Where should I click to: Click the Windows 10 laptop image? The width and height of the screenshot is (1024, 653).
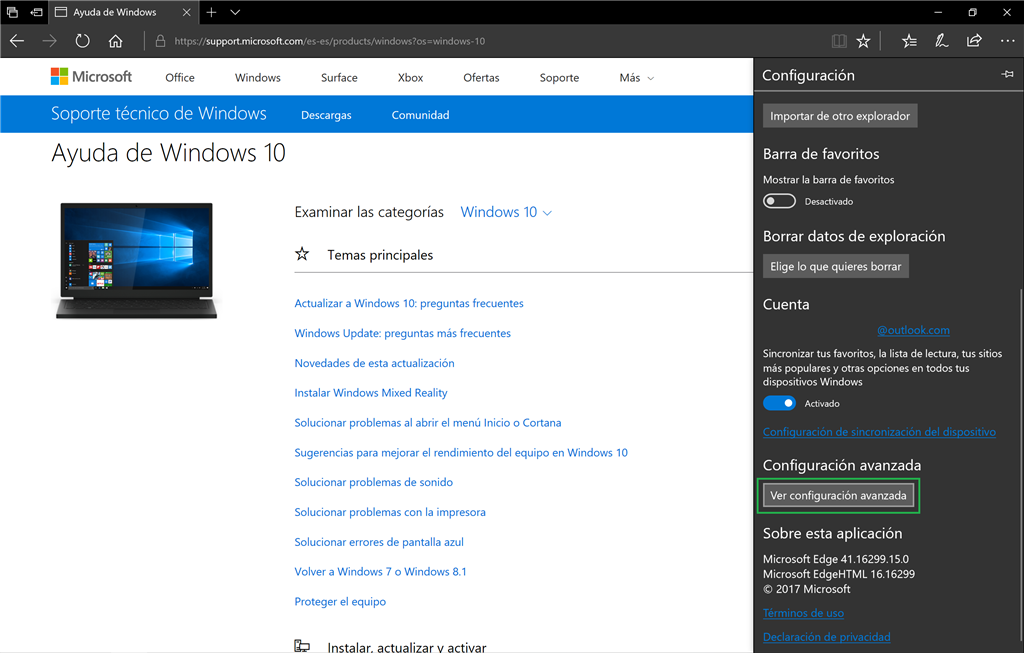136,261
